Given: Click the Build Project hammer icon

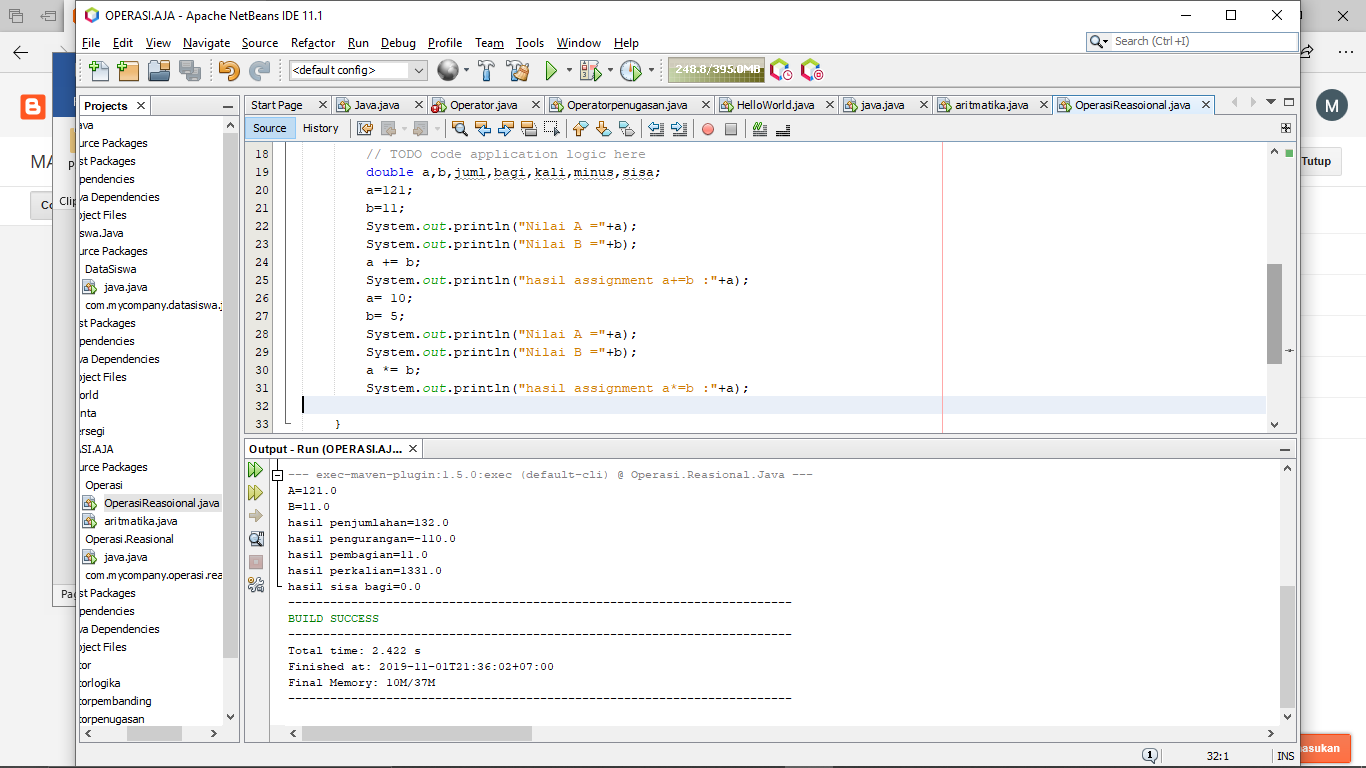Looking at the screenshot, I should tap(487, 70).
